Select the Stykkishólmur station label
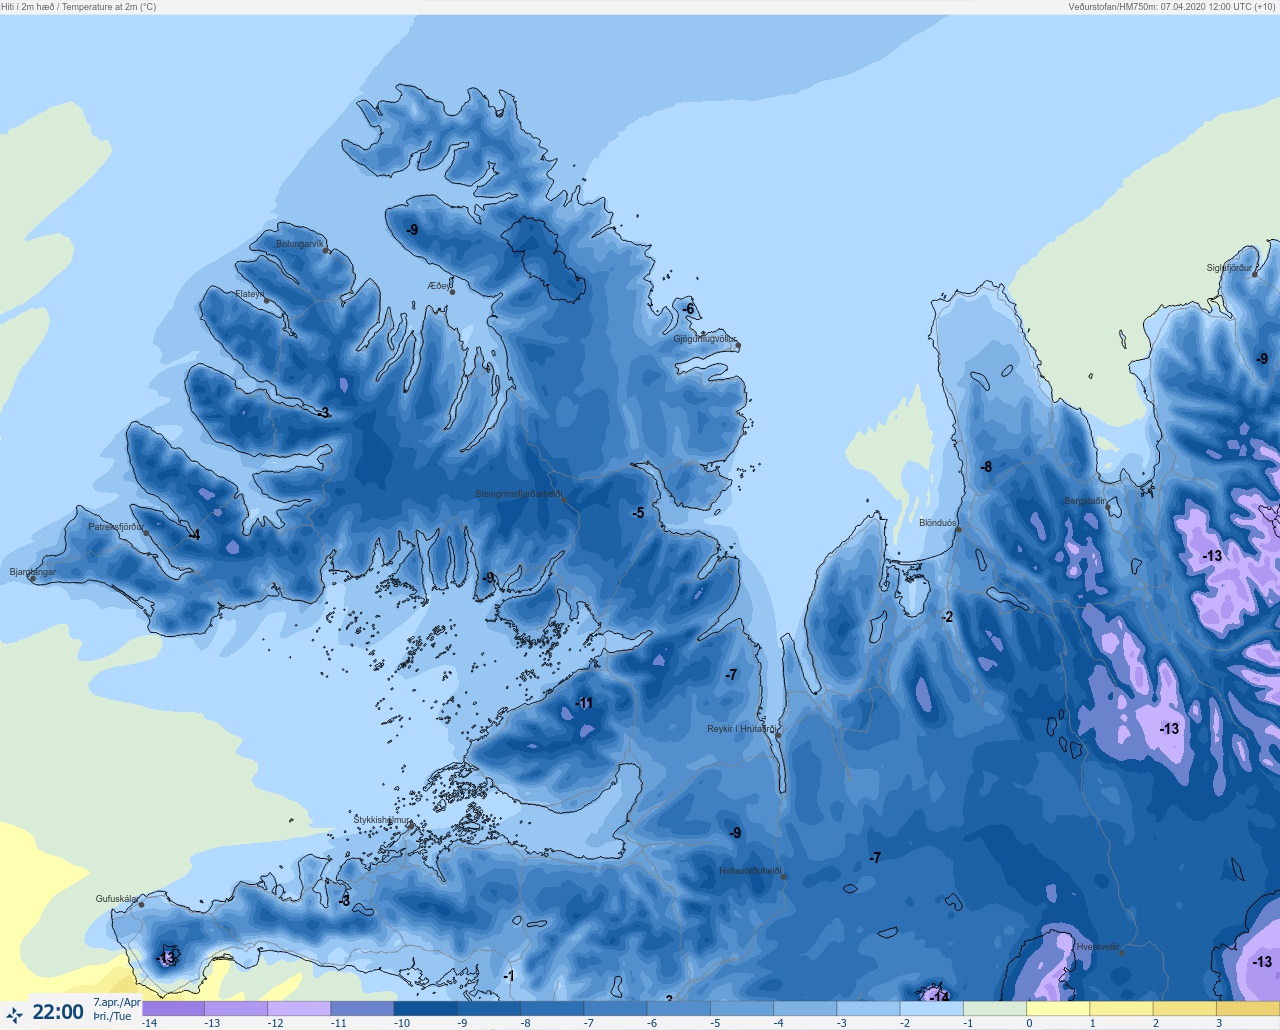Screen dimensions: 1280x1030 coord(382,820)
